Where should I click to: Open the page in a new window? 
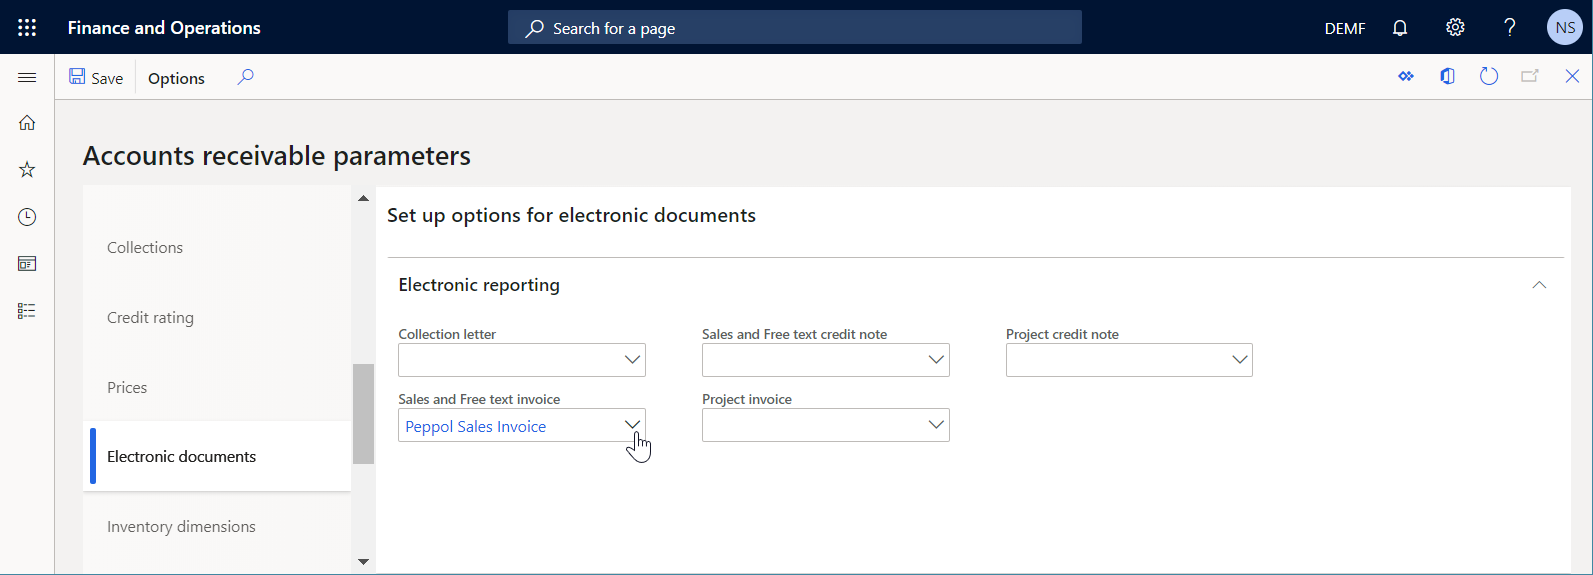point(1530,76)
